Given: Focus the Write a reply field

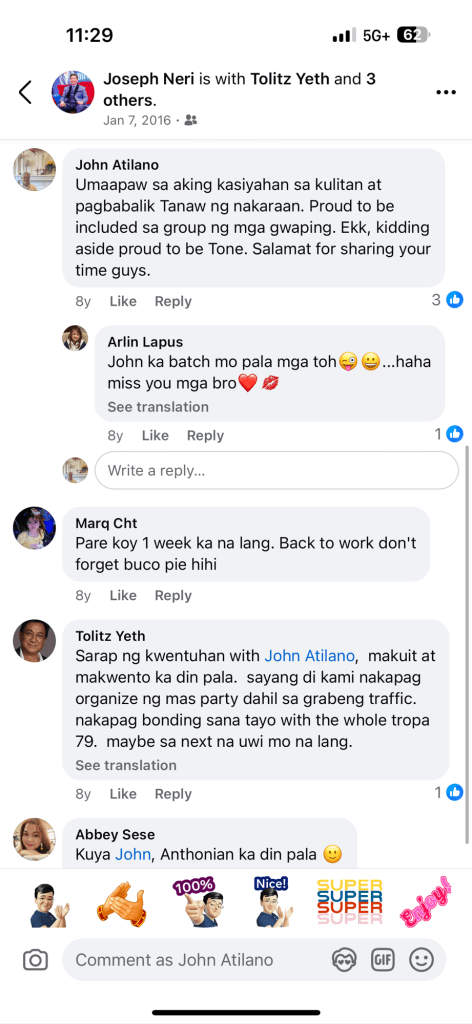Looking at the screenshot, I should (x=277, y=470).
